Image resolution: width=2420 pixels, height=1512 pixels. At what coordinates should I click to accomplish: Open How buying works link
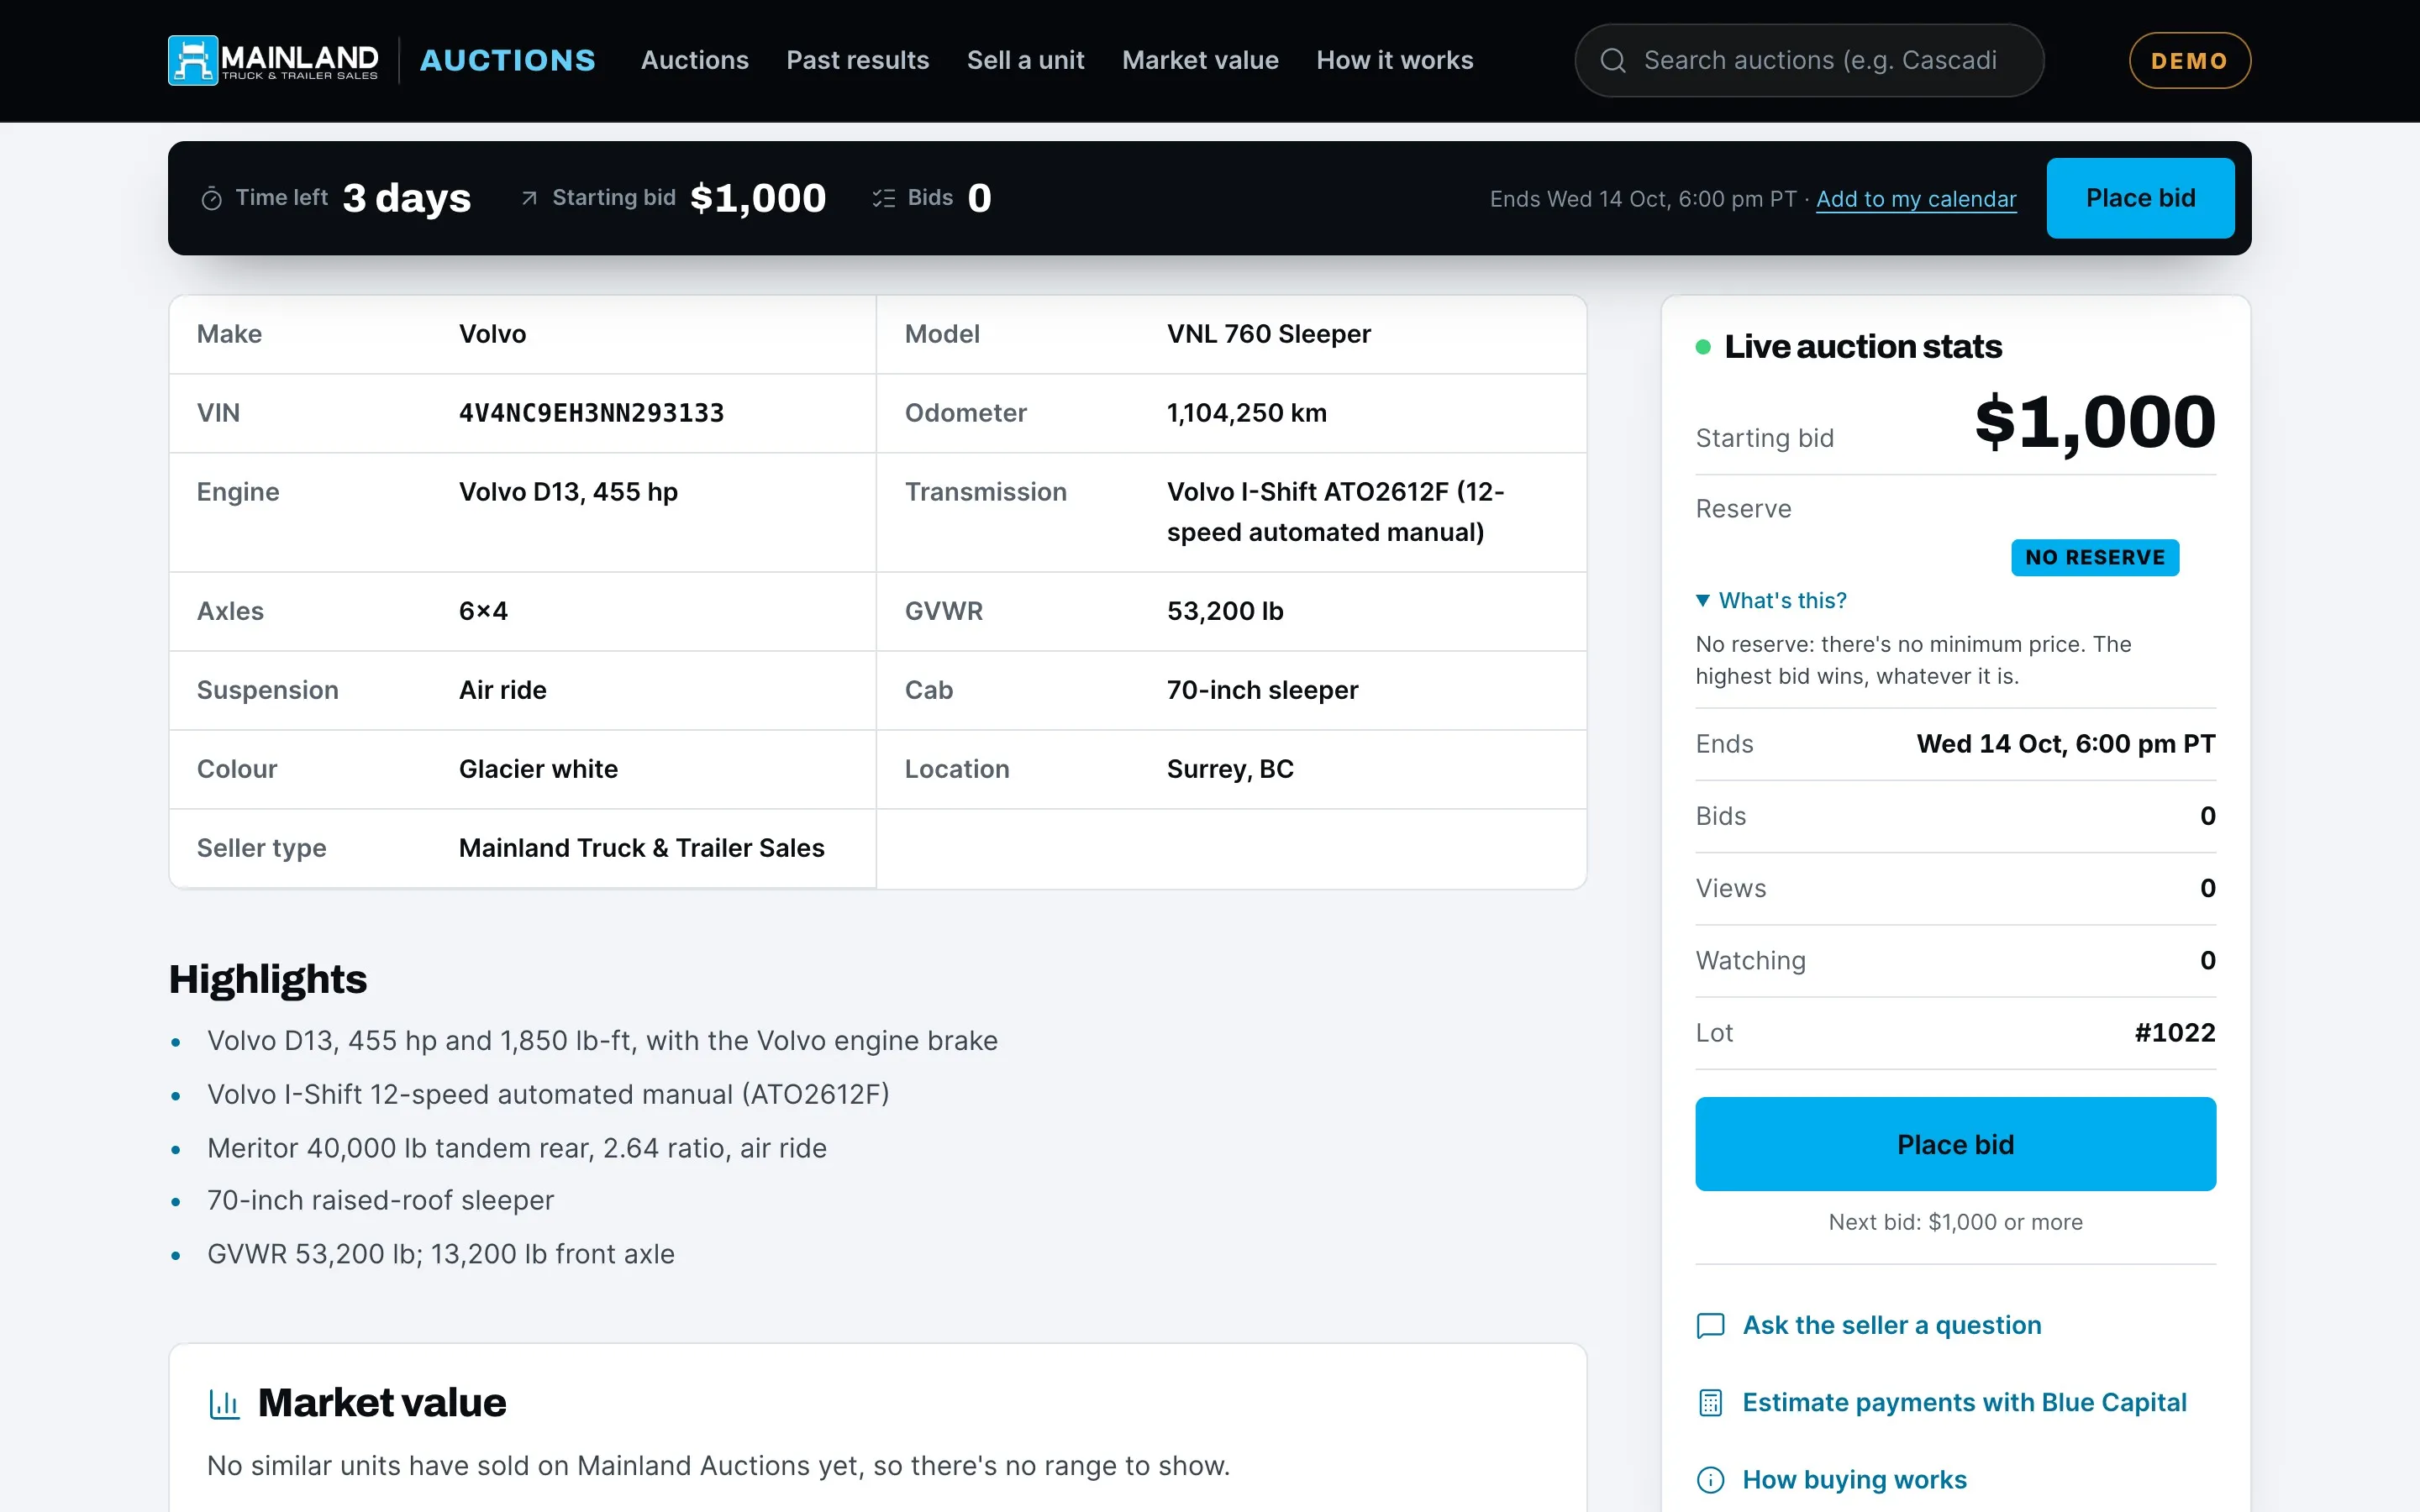pos(1855,1479)
